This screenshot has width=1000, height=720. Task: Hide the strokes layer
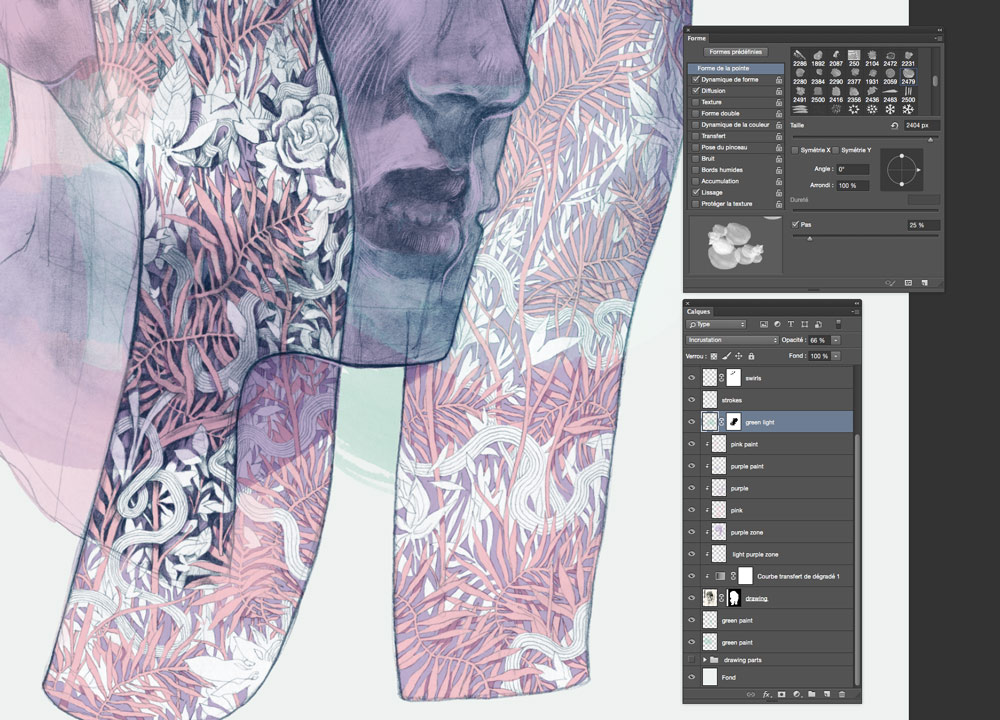[x=691, y=400]
